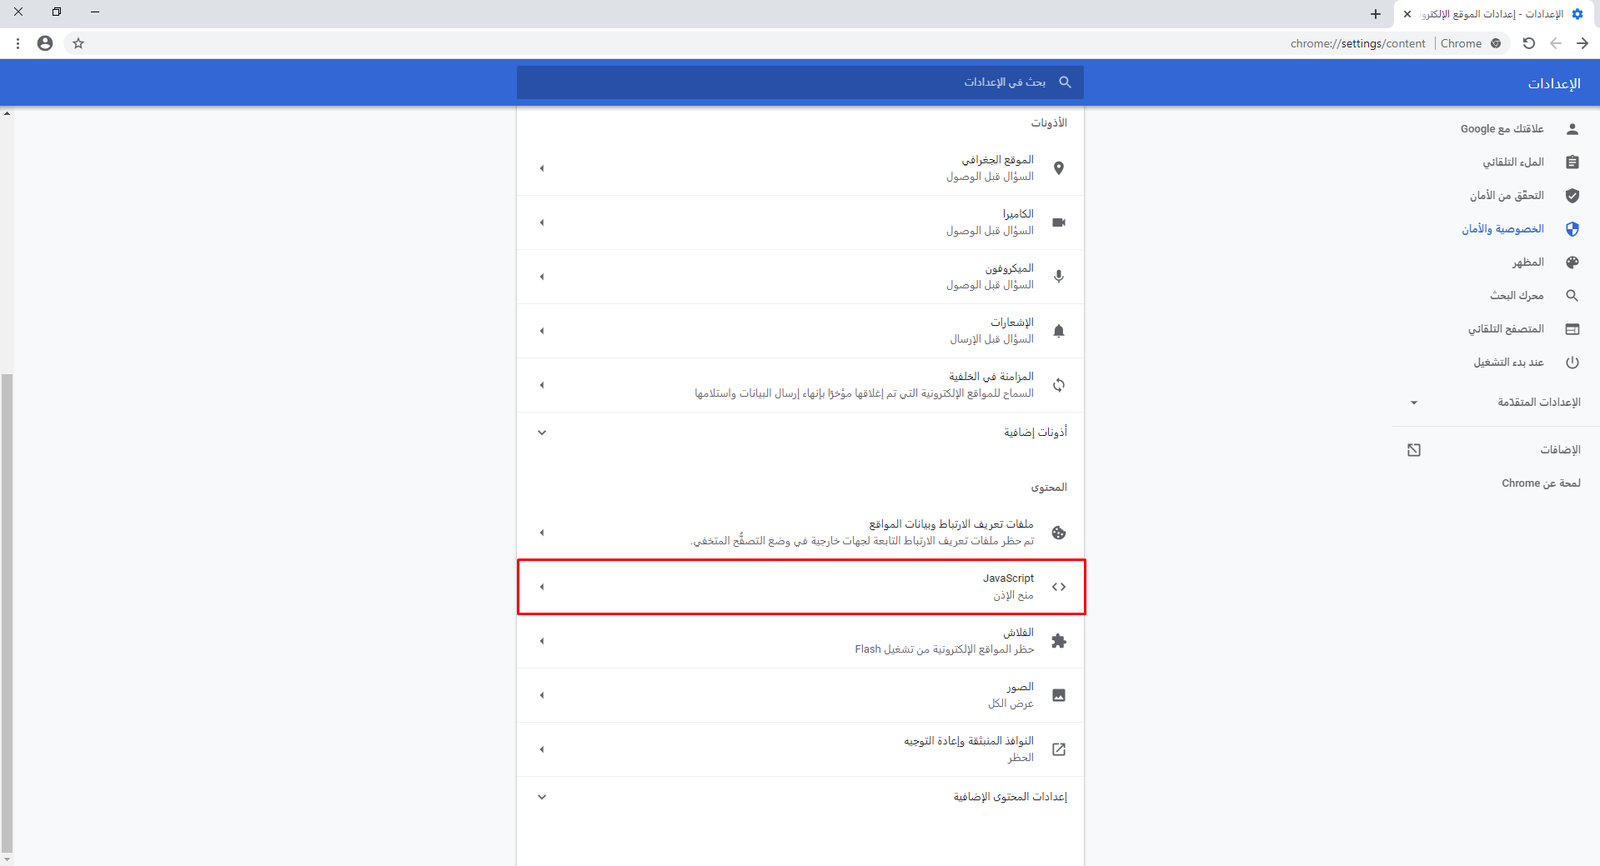Open لمحة عن Chrome link
This screenshot has height=866, width=1600.
tap(1540, 483)
